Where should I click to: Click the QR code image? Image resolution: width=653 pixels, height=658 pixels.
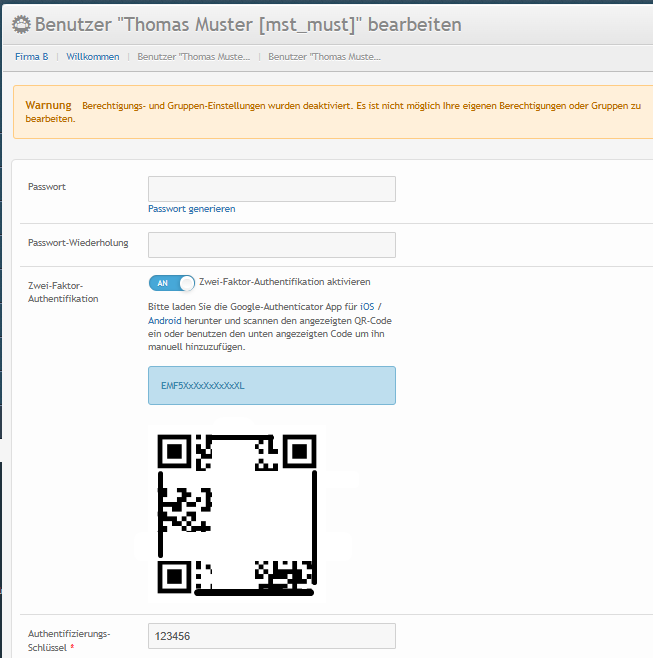[237, 514]
